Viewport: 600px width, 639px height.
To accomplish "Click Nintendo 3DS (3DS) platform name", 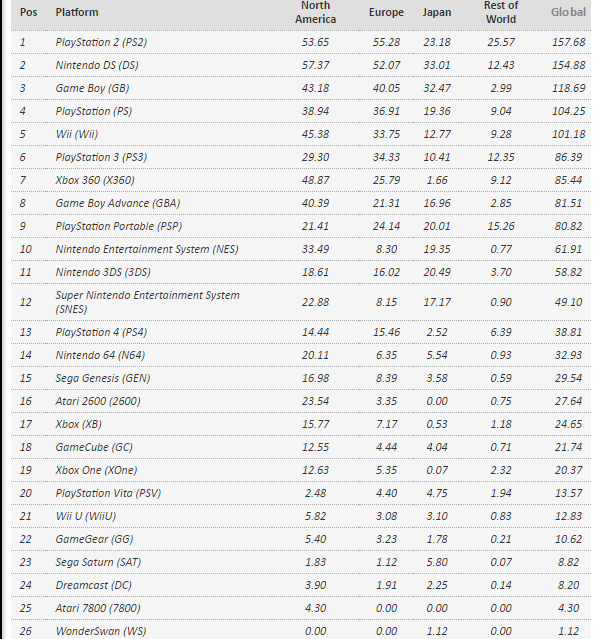I will pyautogui.click(x=103, y=272).
